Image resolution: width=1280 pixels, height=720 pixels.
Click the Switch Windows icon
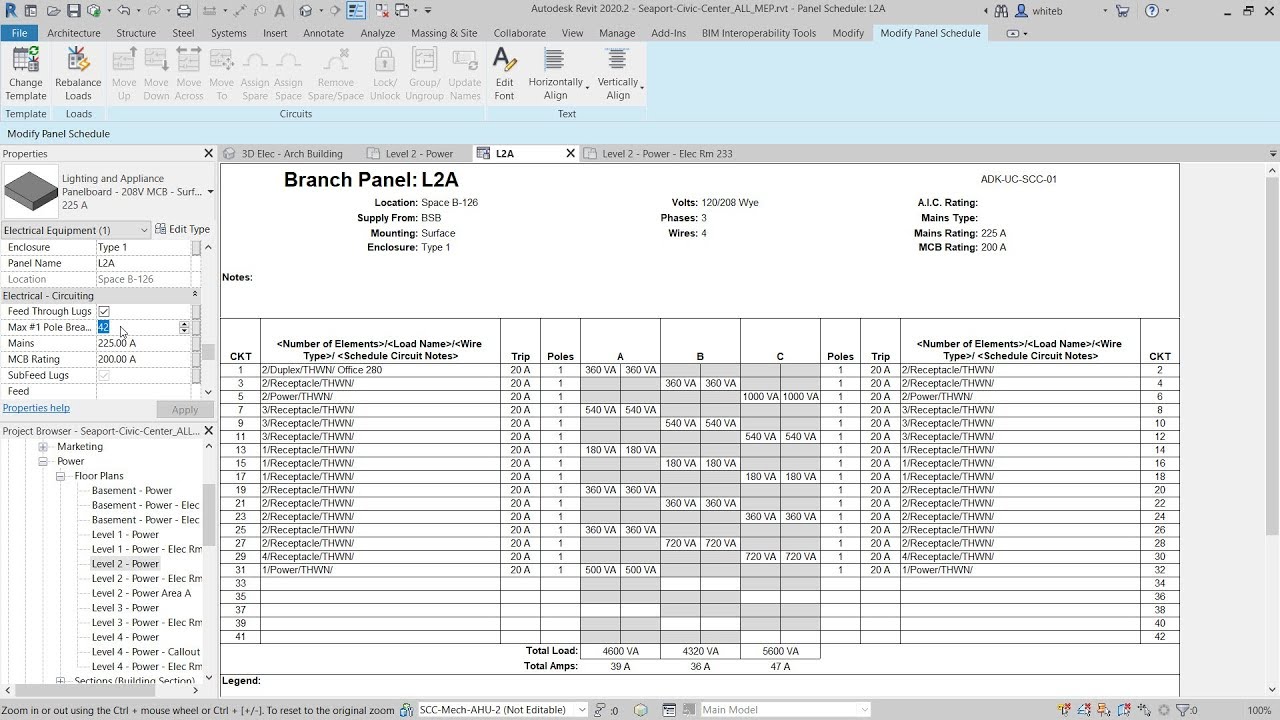tap(404, 10)
